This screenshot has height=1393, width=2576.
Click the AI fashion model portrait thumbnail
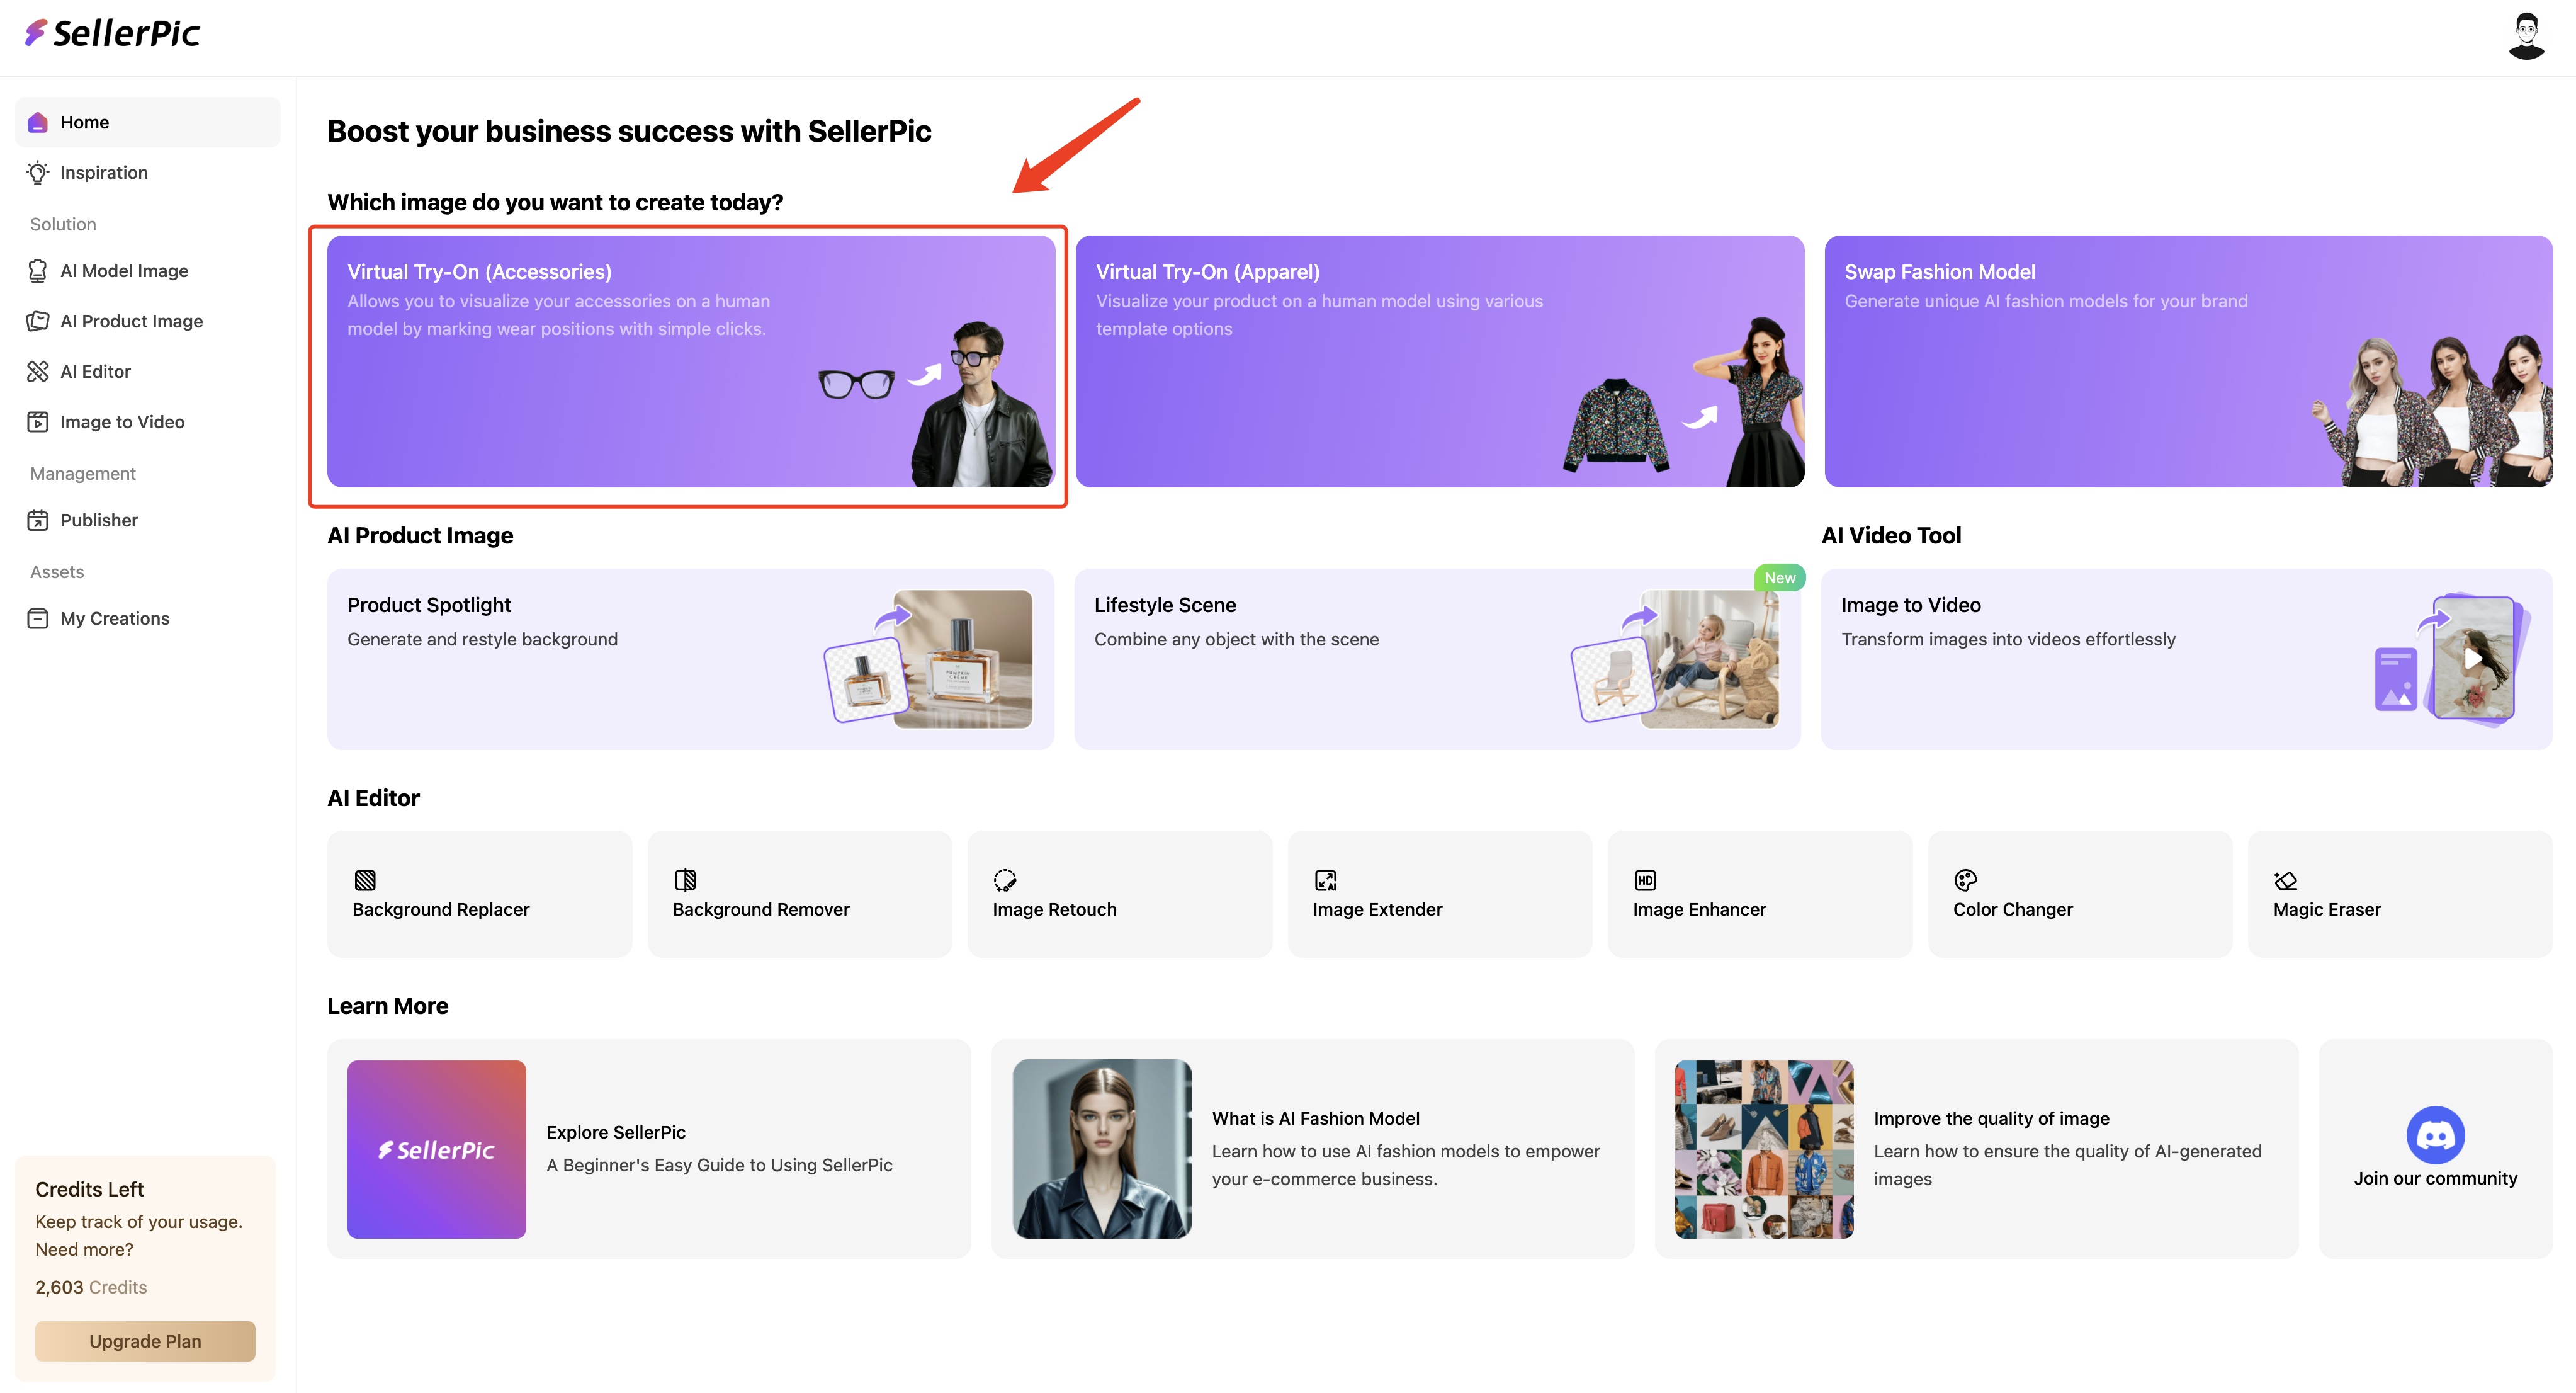click(1102, 1149)
